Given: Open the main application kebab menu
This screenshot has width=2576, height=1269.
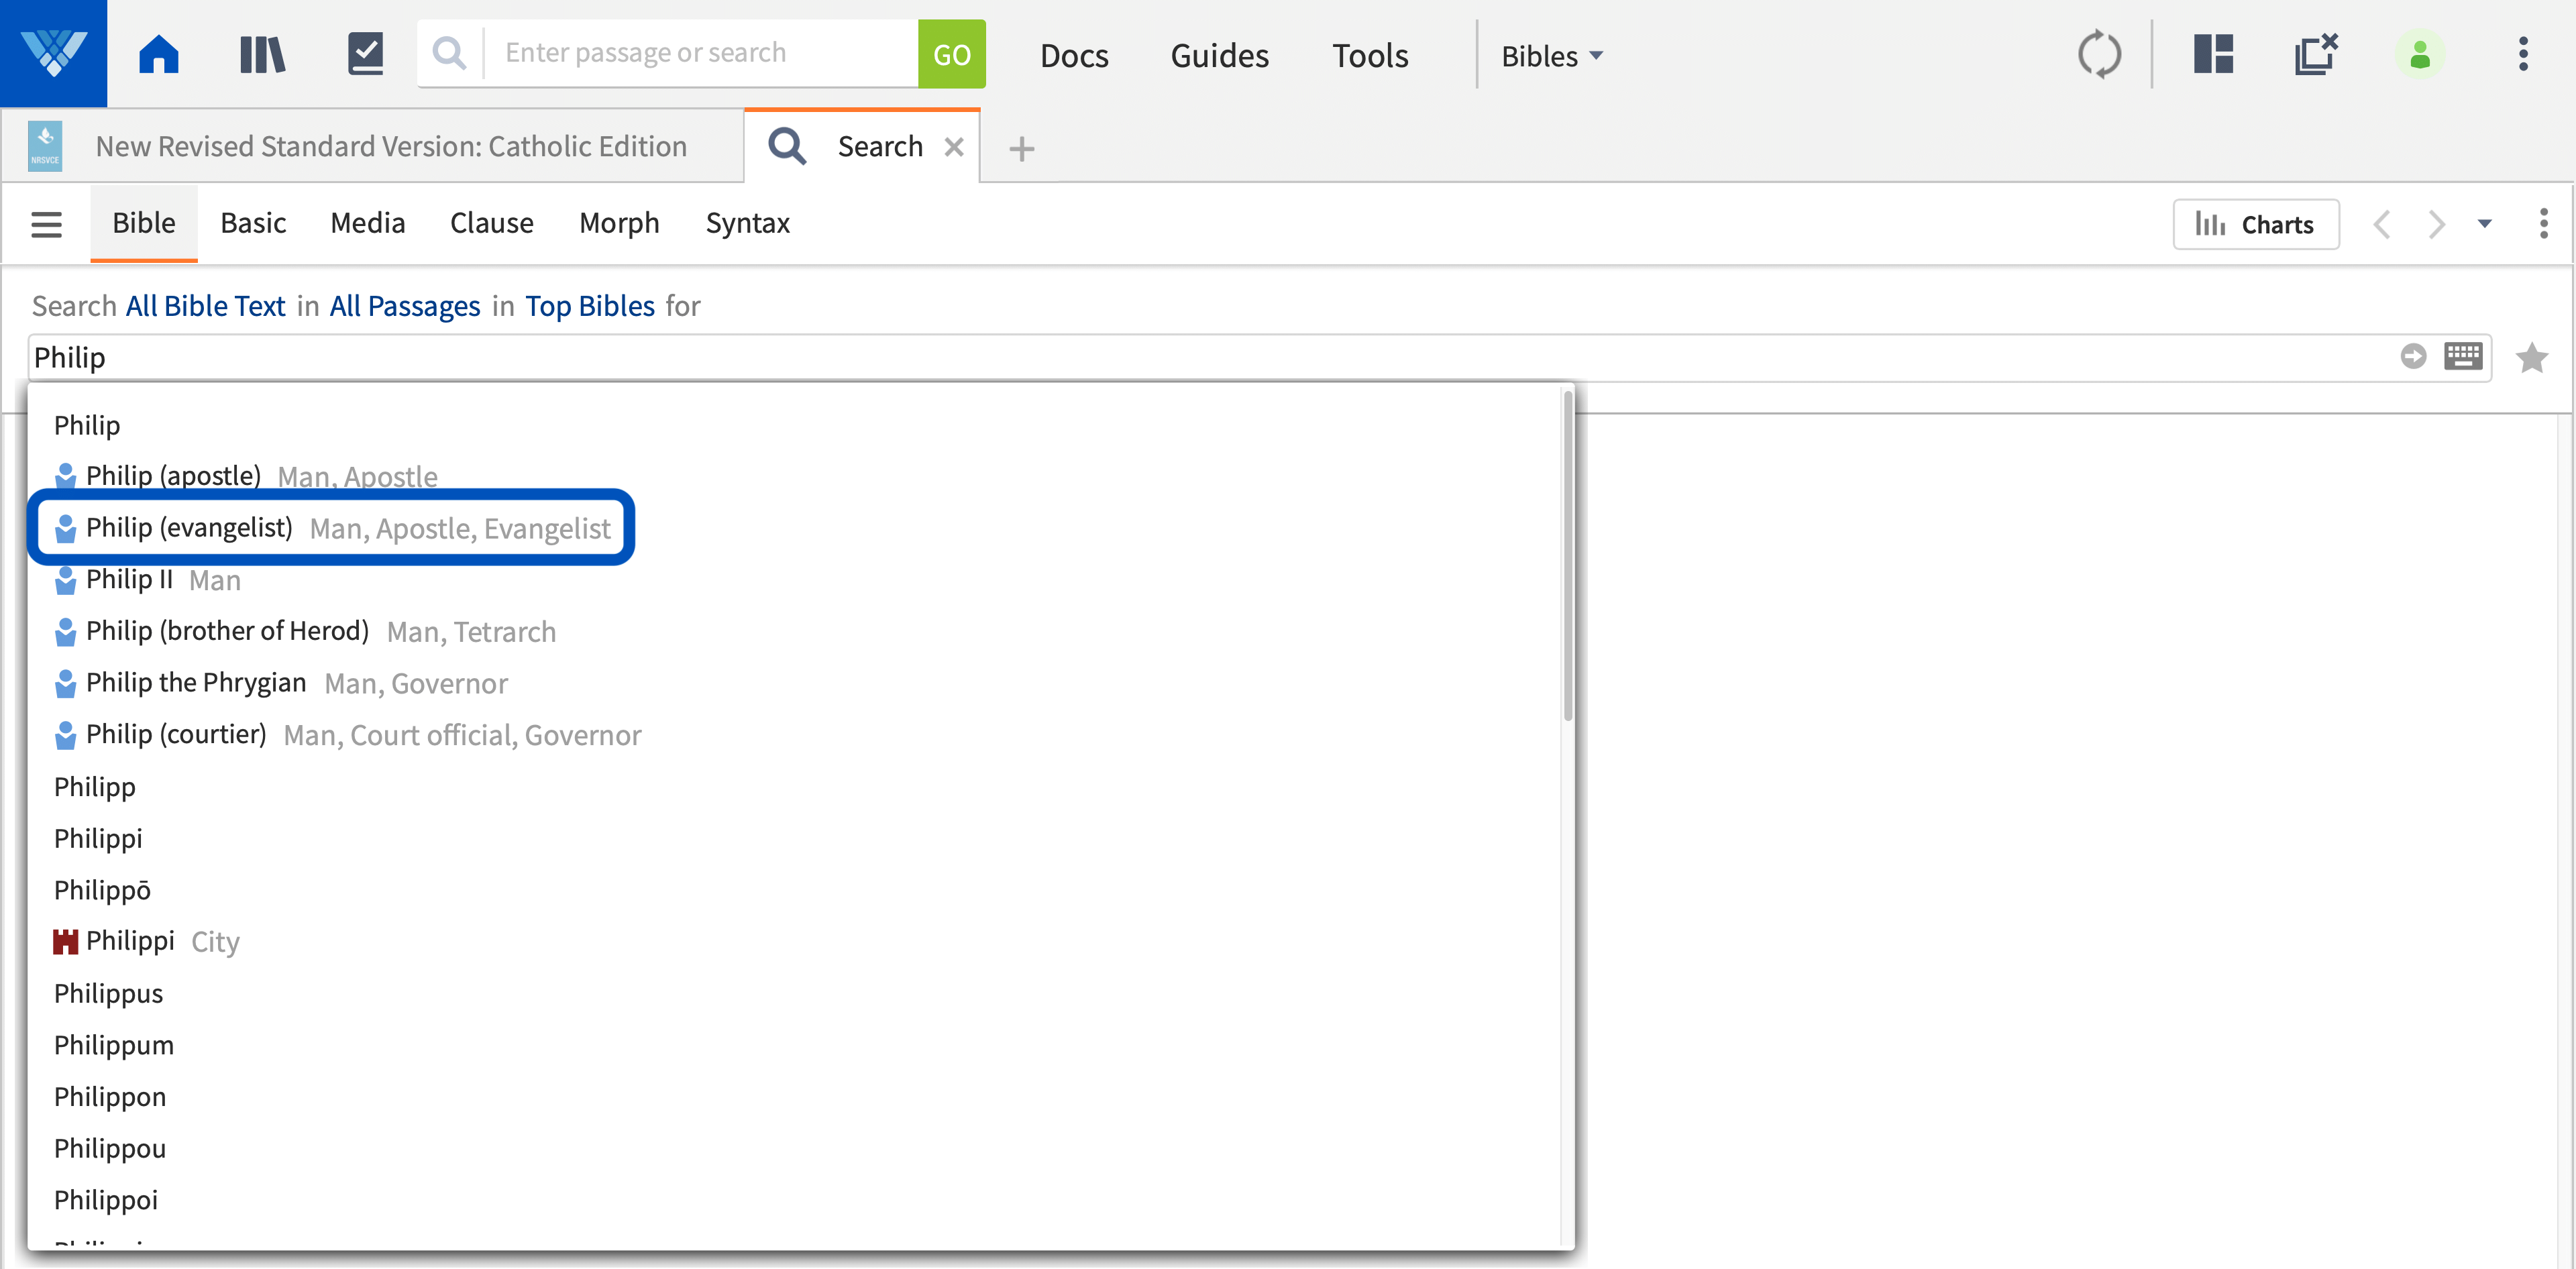Looking at the screenshot, I should click(2523, 54).
